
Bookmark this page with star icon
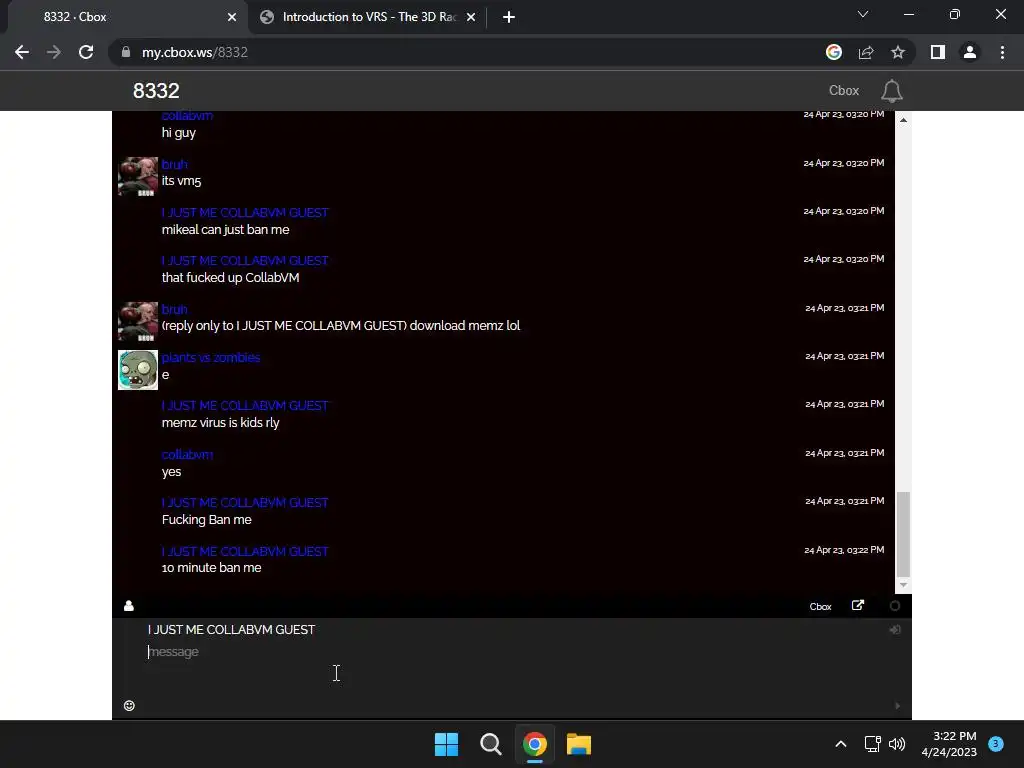pyautogui.click(x=898, y=52)
